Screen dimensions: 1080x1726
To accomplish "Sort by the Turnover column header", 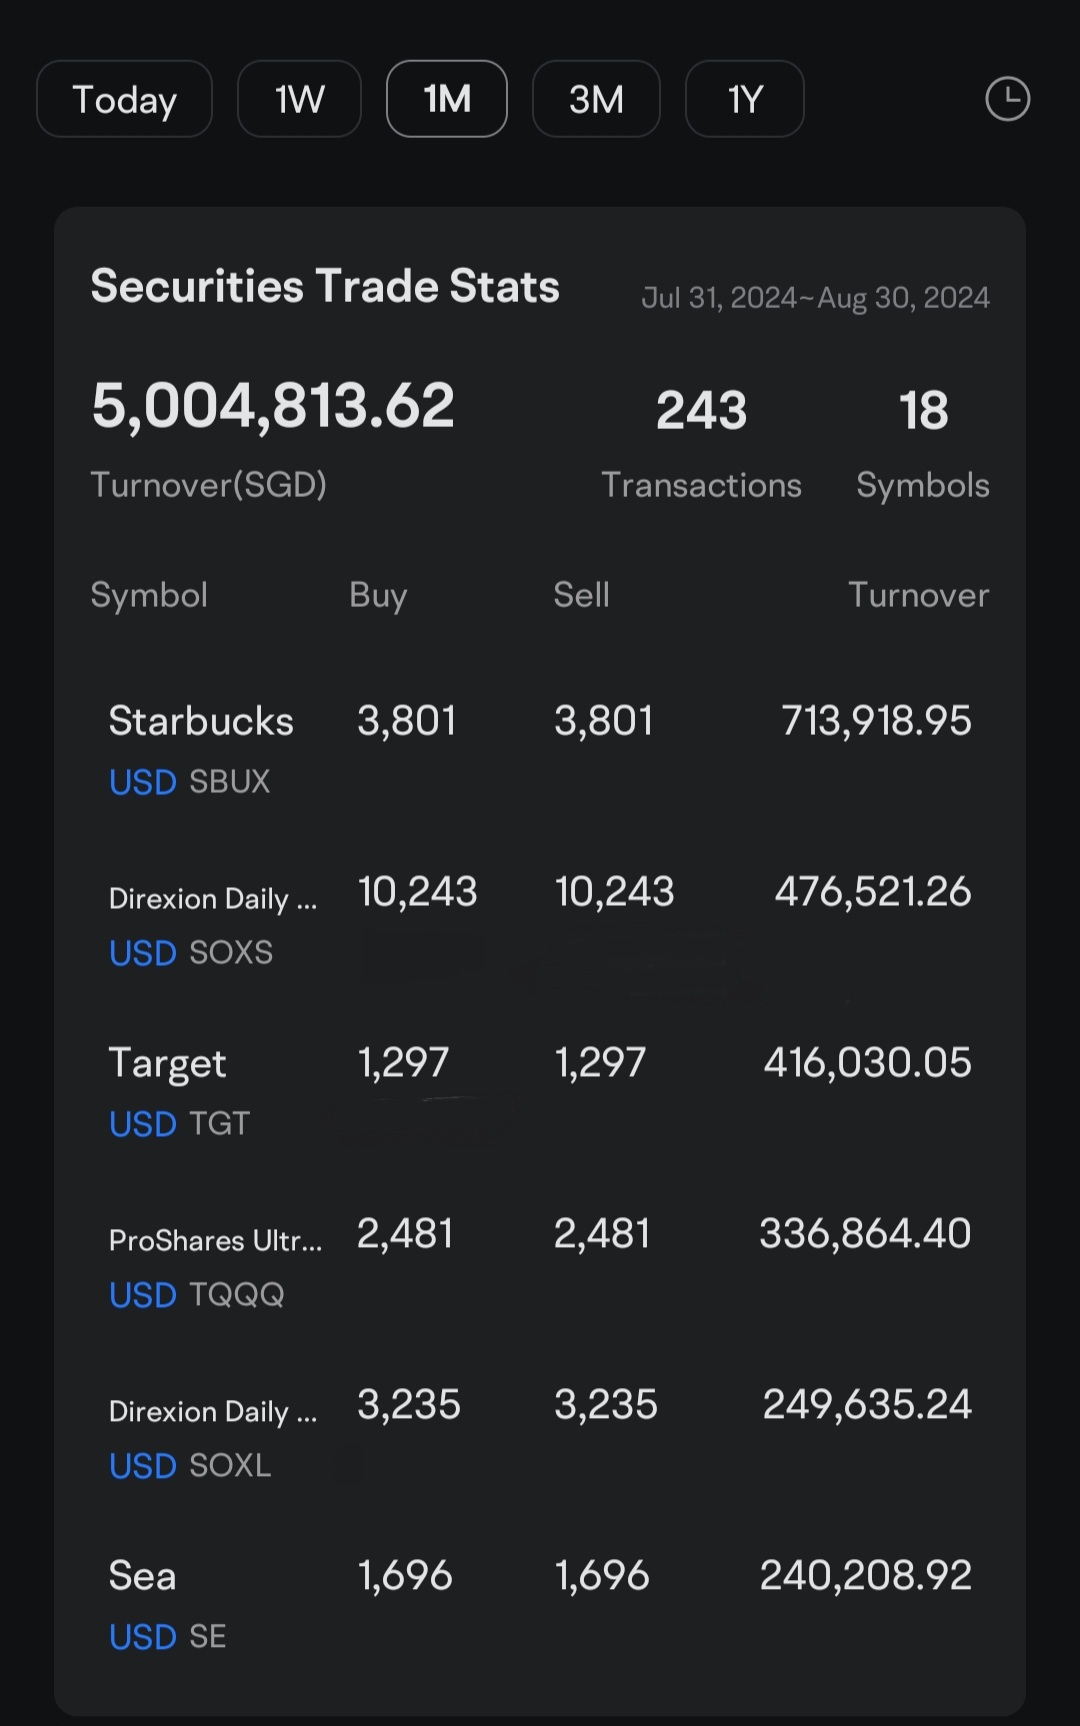I will [x=918, y=595].
